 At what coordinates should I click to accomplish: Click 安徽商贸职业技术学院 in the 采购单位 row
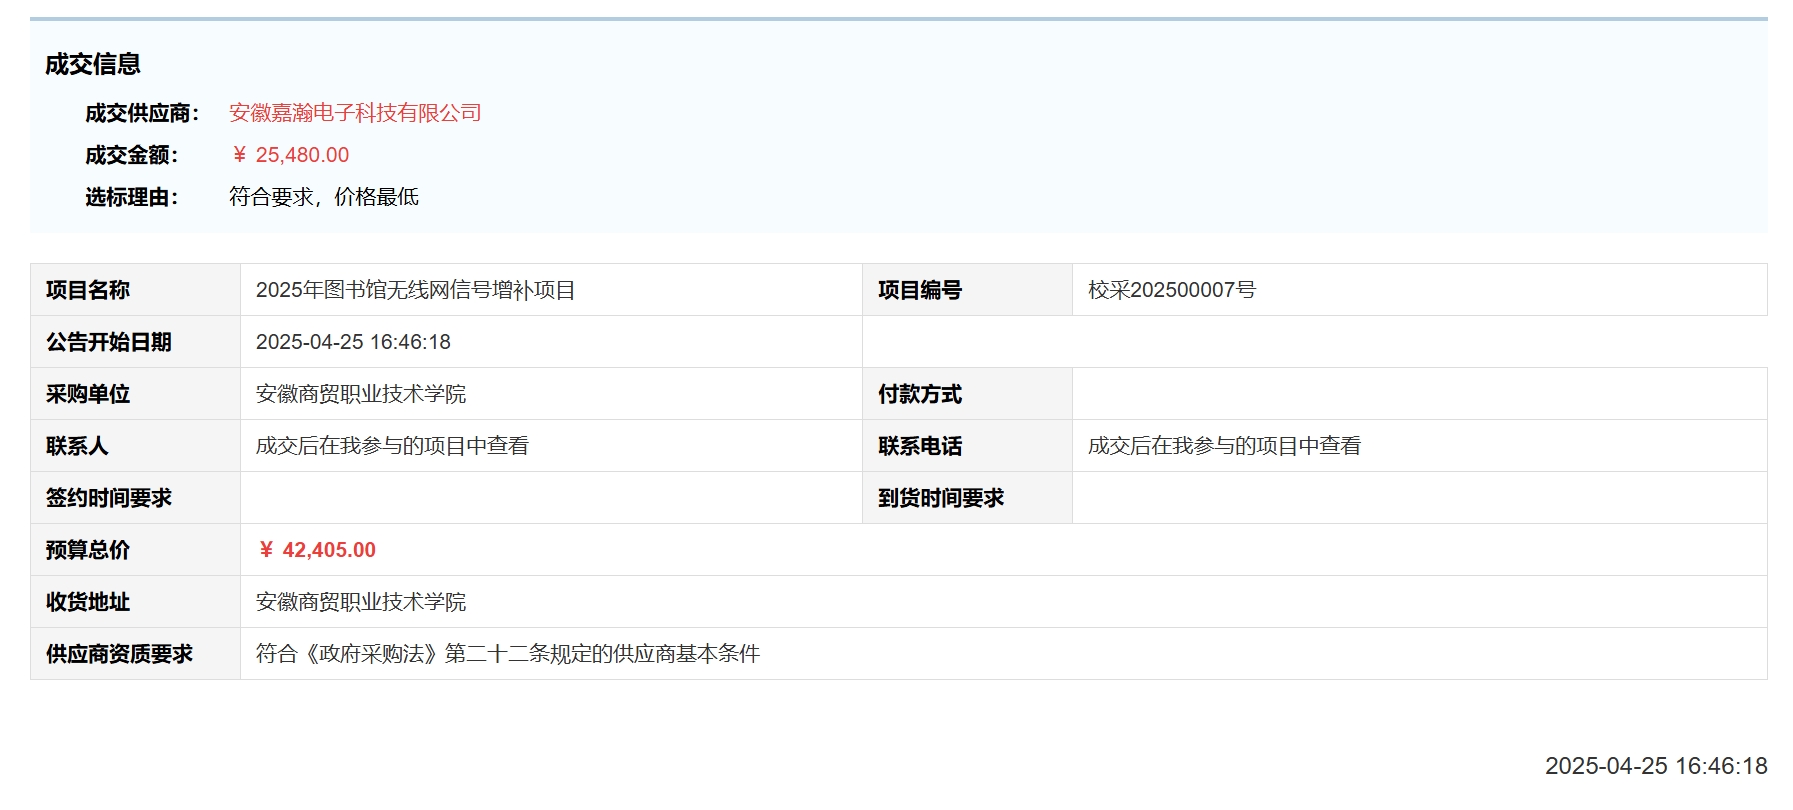[361, 394]
